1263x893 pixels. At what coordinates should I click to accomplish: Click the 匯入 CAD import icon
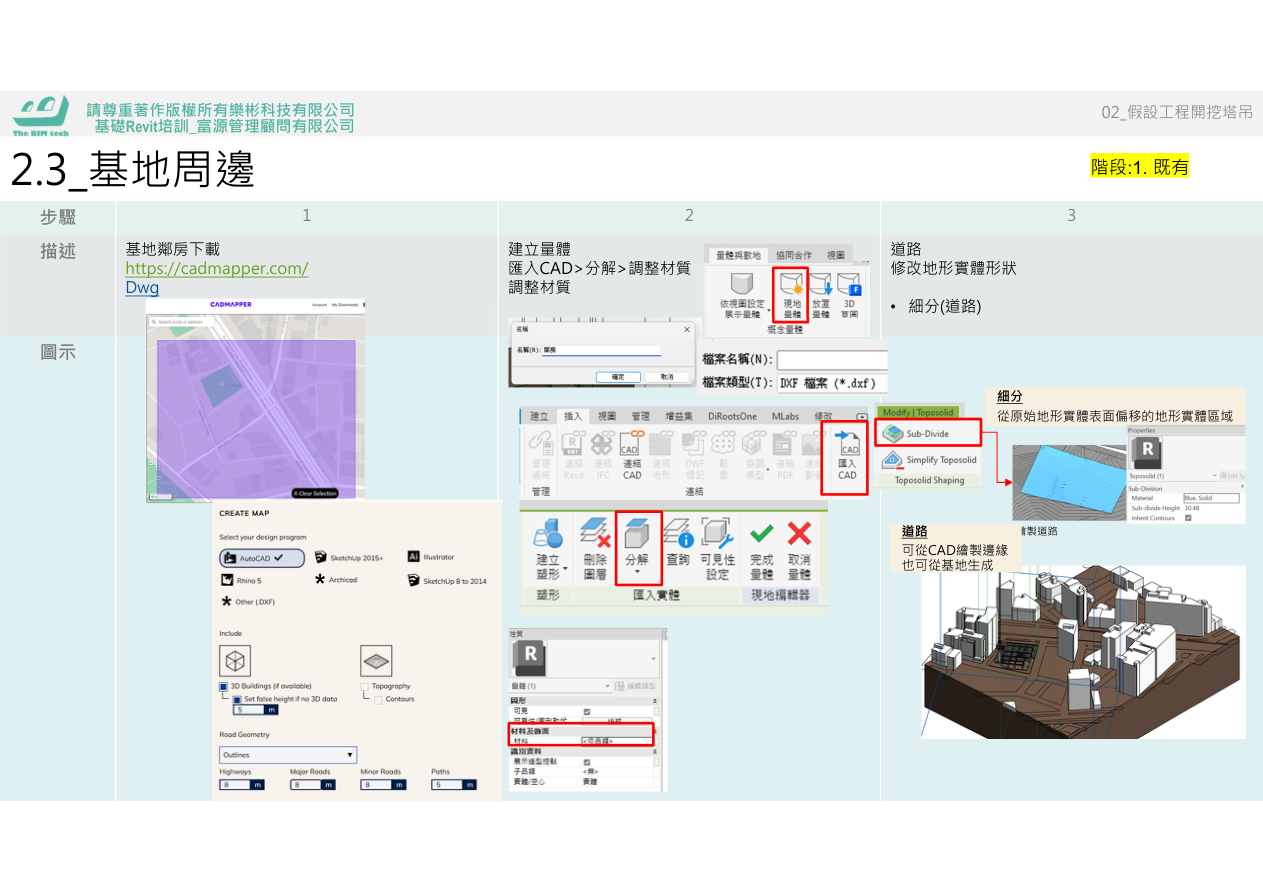847,456
